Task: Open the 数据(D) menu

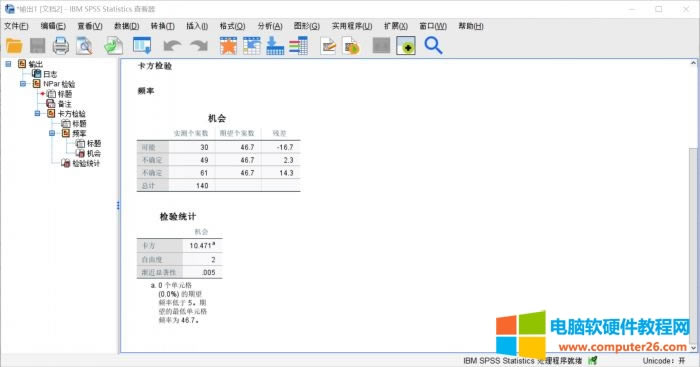Action: coord(126,26)
